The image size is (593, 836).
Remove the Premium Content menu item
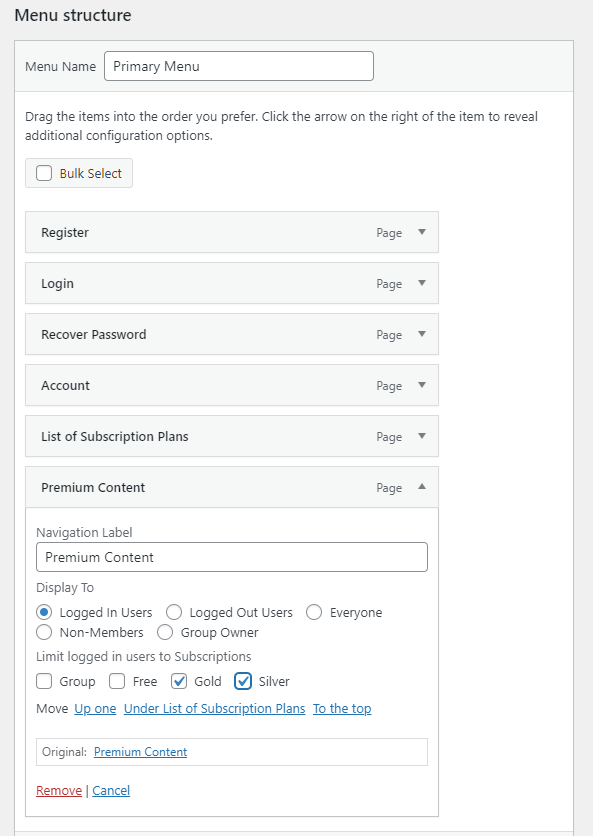[x=59, y=790]
